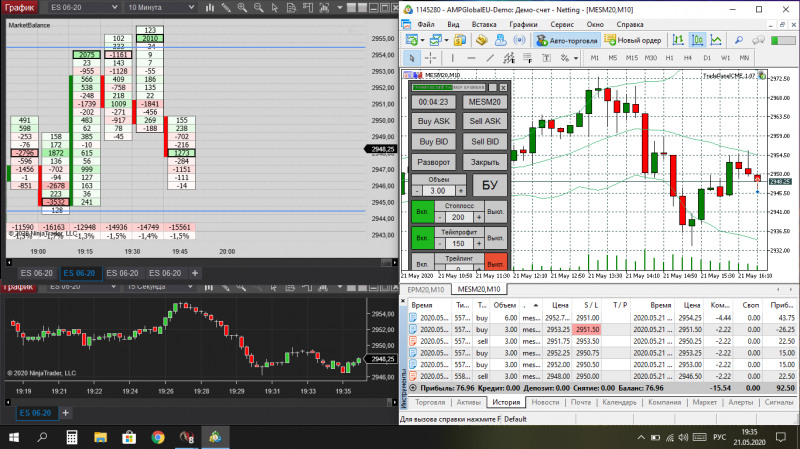The image size is (800, 449).
Task: Open the Market Watch icon in MetaTrader toolbar
Action: pyautogui.click(x=460, y=40)
